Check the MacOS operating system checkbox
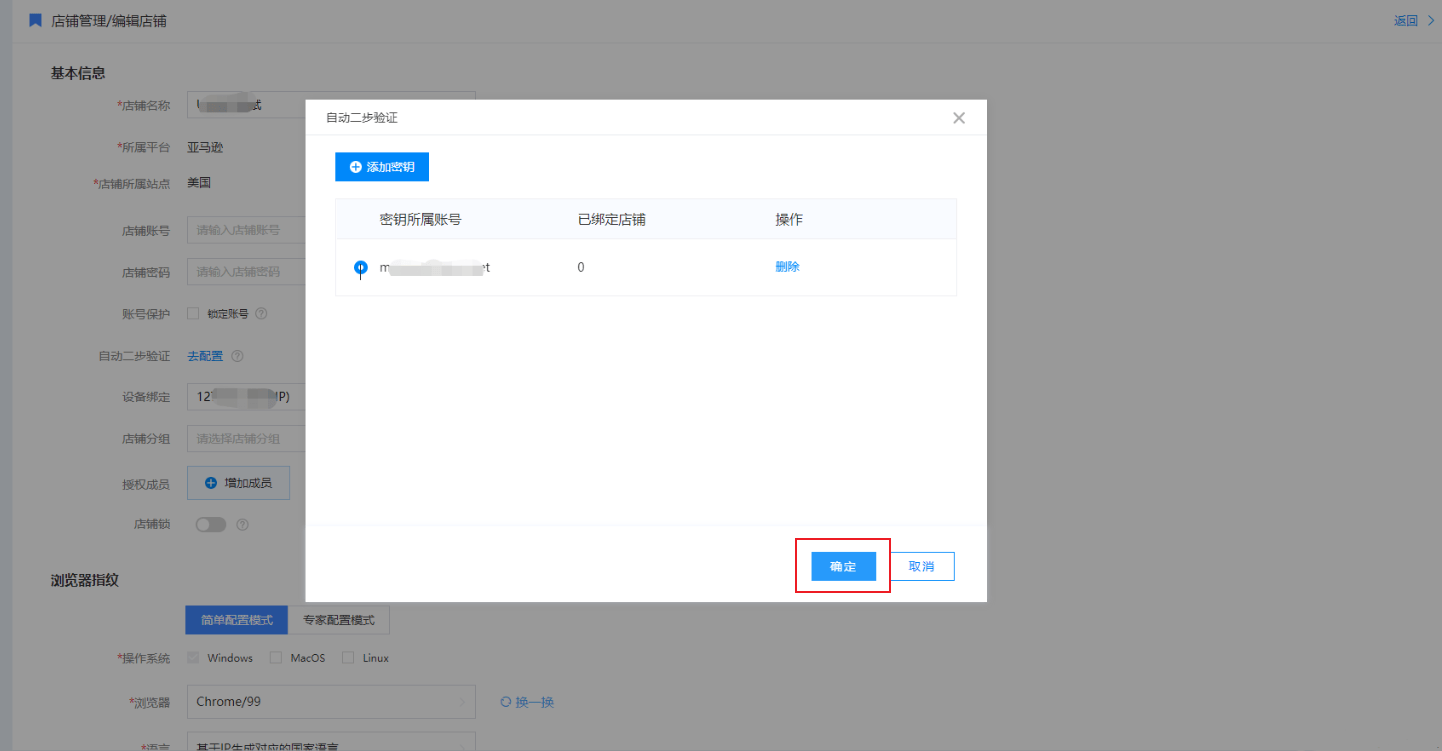The image size is (1442, 751). pyautogui.click(x=276, y=658)
